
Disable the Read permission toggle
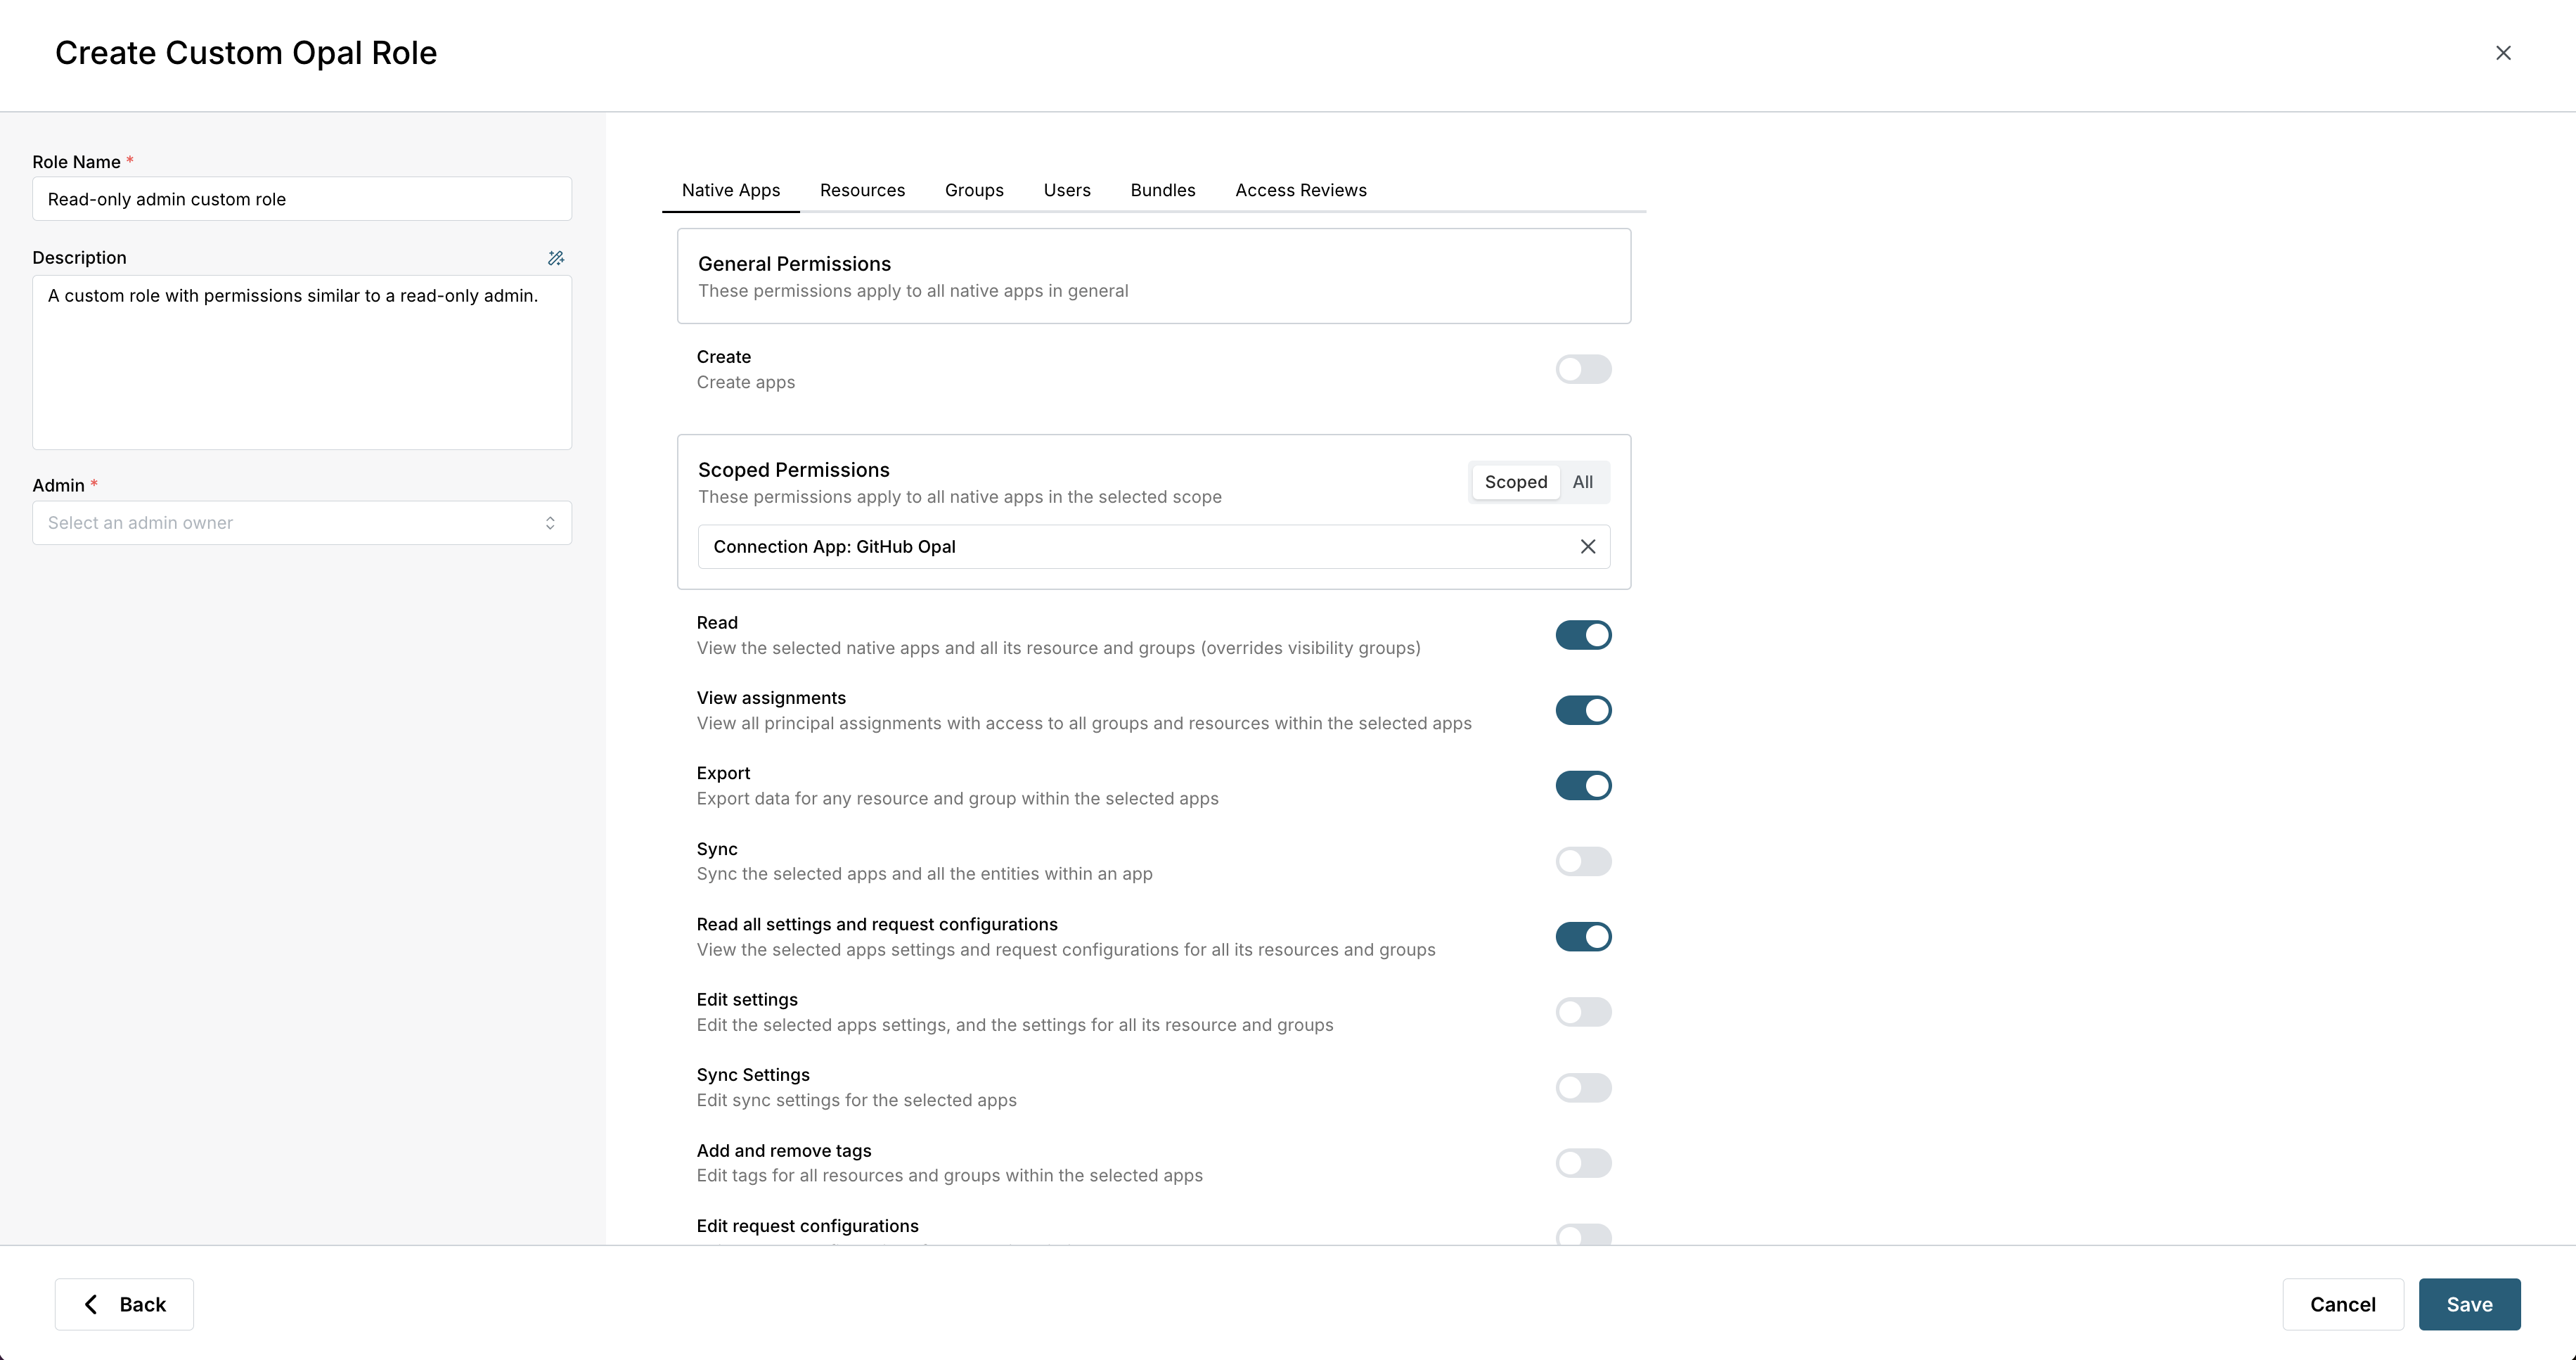(1583, 635)
